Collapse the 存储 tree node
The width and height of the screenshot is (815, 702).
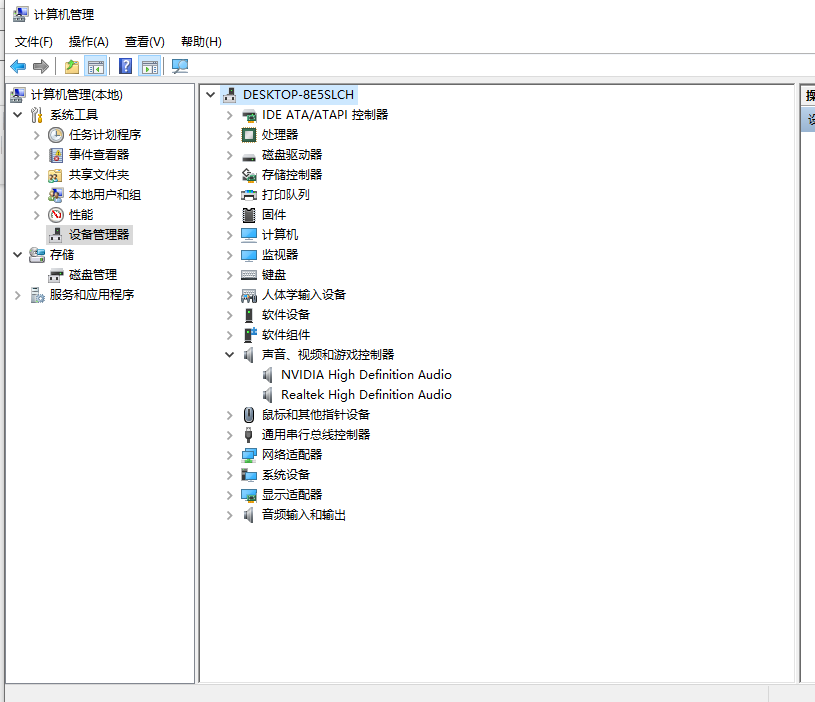click(18, 255)
